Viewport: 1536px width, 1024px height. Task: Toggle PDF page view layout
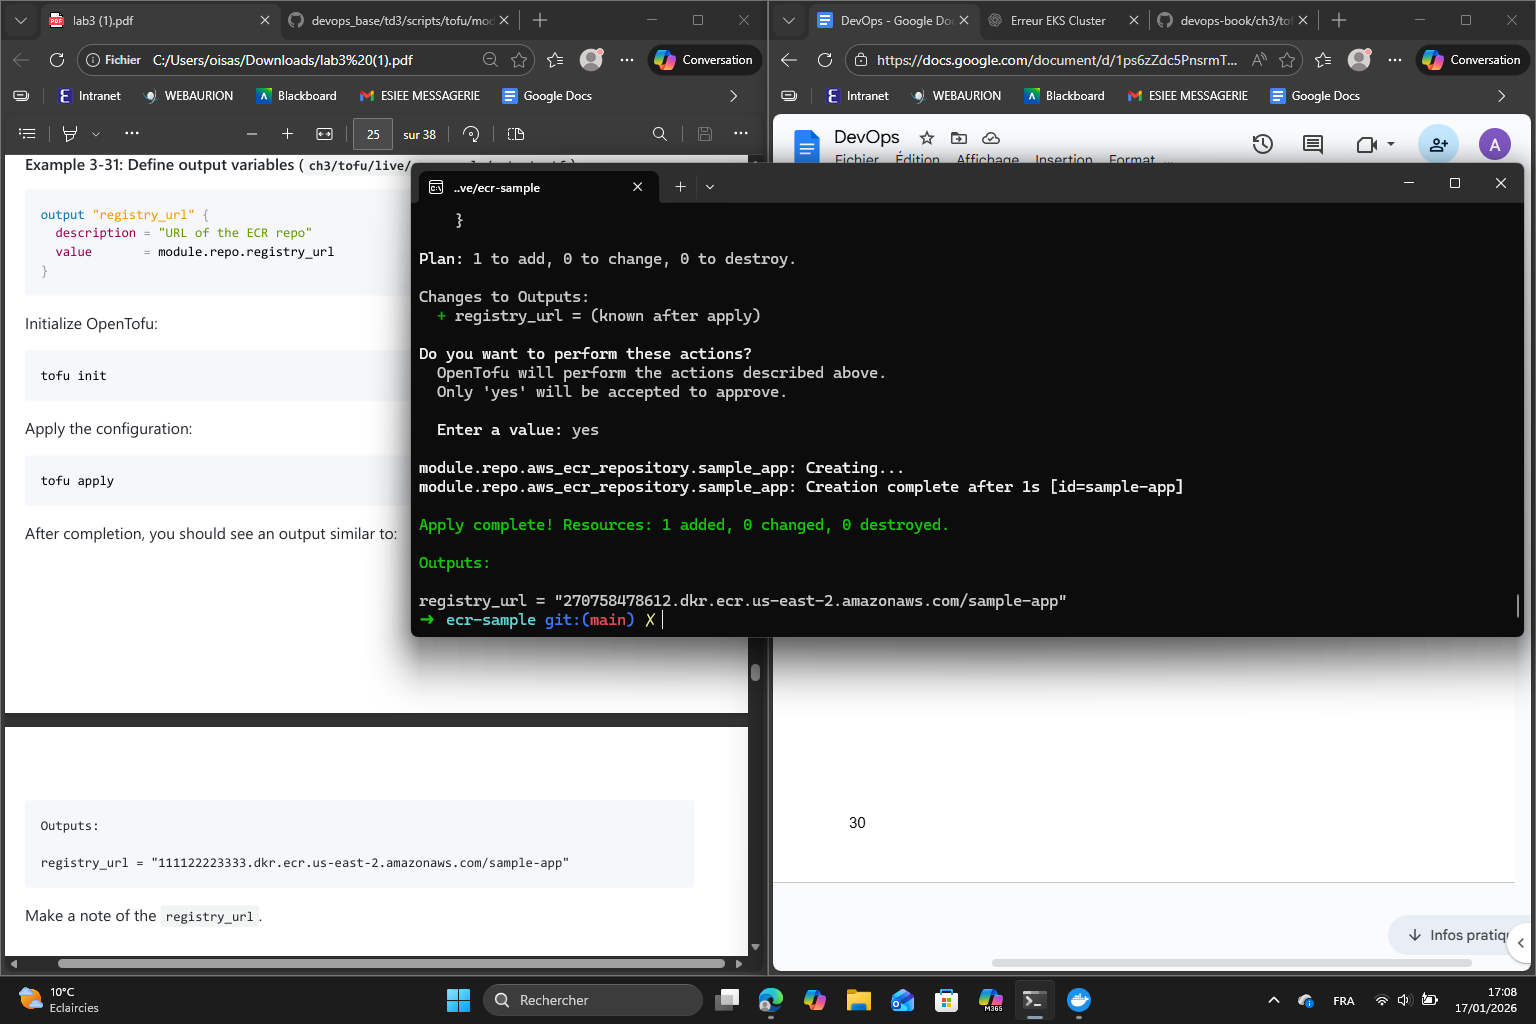(x=516, y=134)
